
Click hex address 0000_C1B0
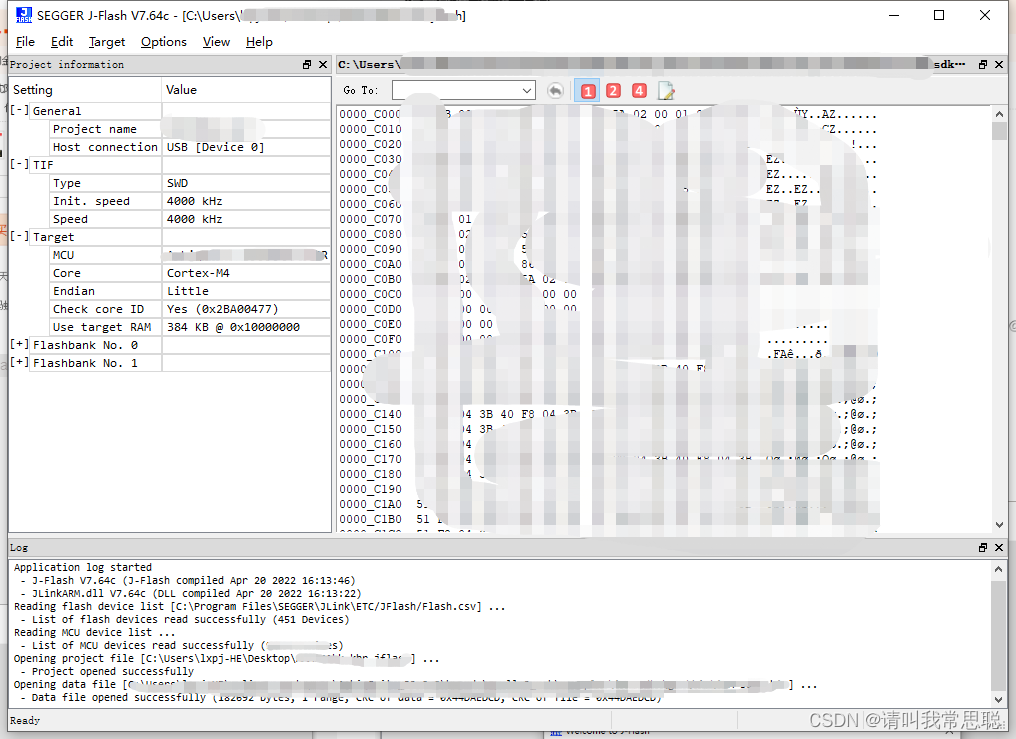tap(370, 519)
